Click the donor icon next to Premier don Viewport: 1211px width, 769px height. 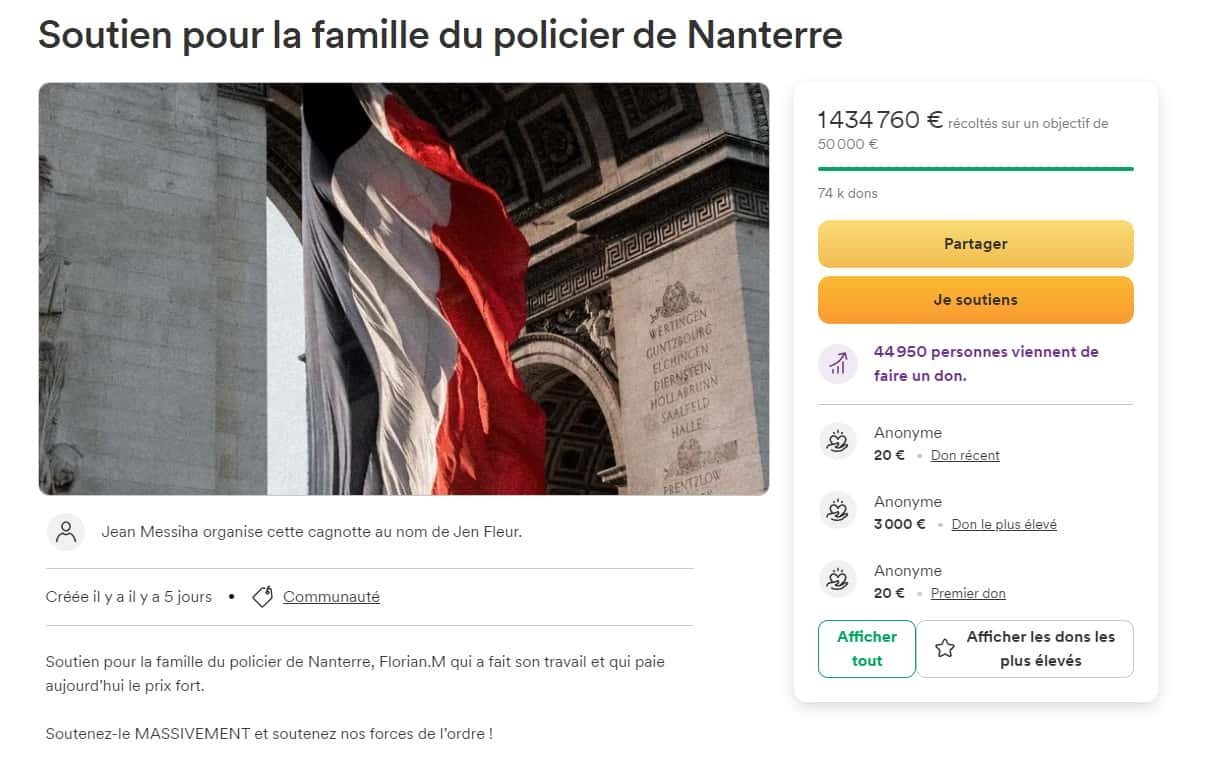click(838, 579)
